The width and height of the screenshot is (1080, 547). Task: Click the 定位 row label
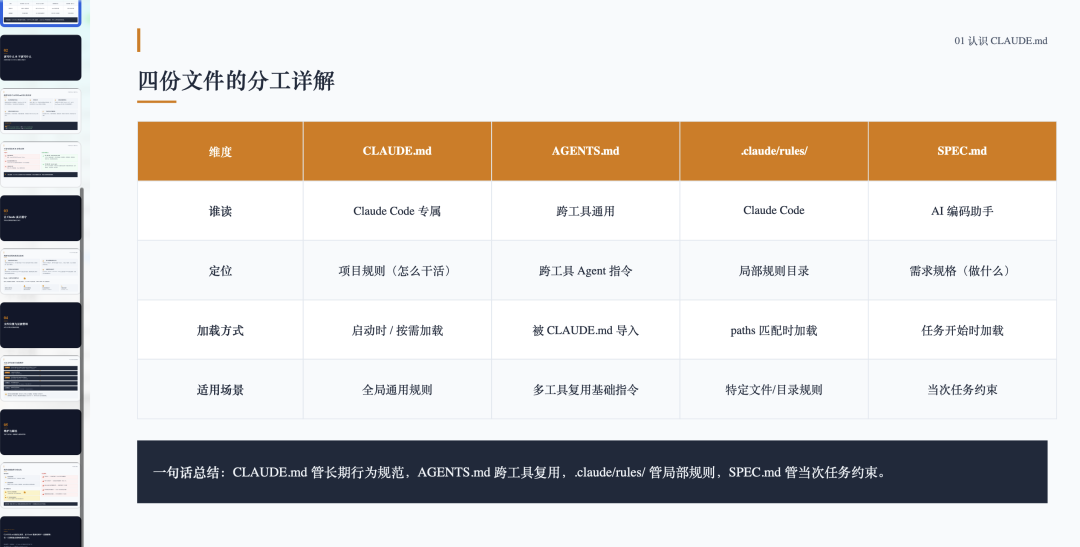(x=220, y=271)
